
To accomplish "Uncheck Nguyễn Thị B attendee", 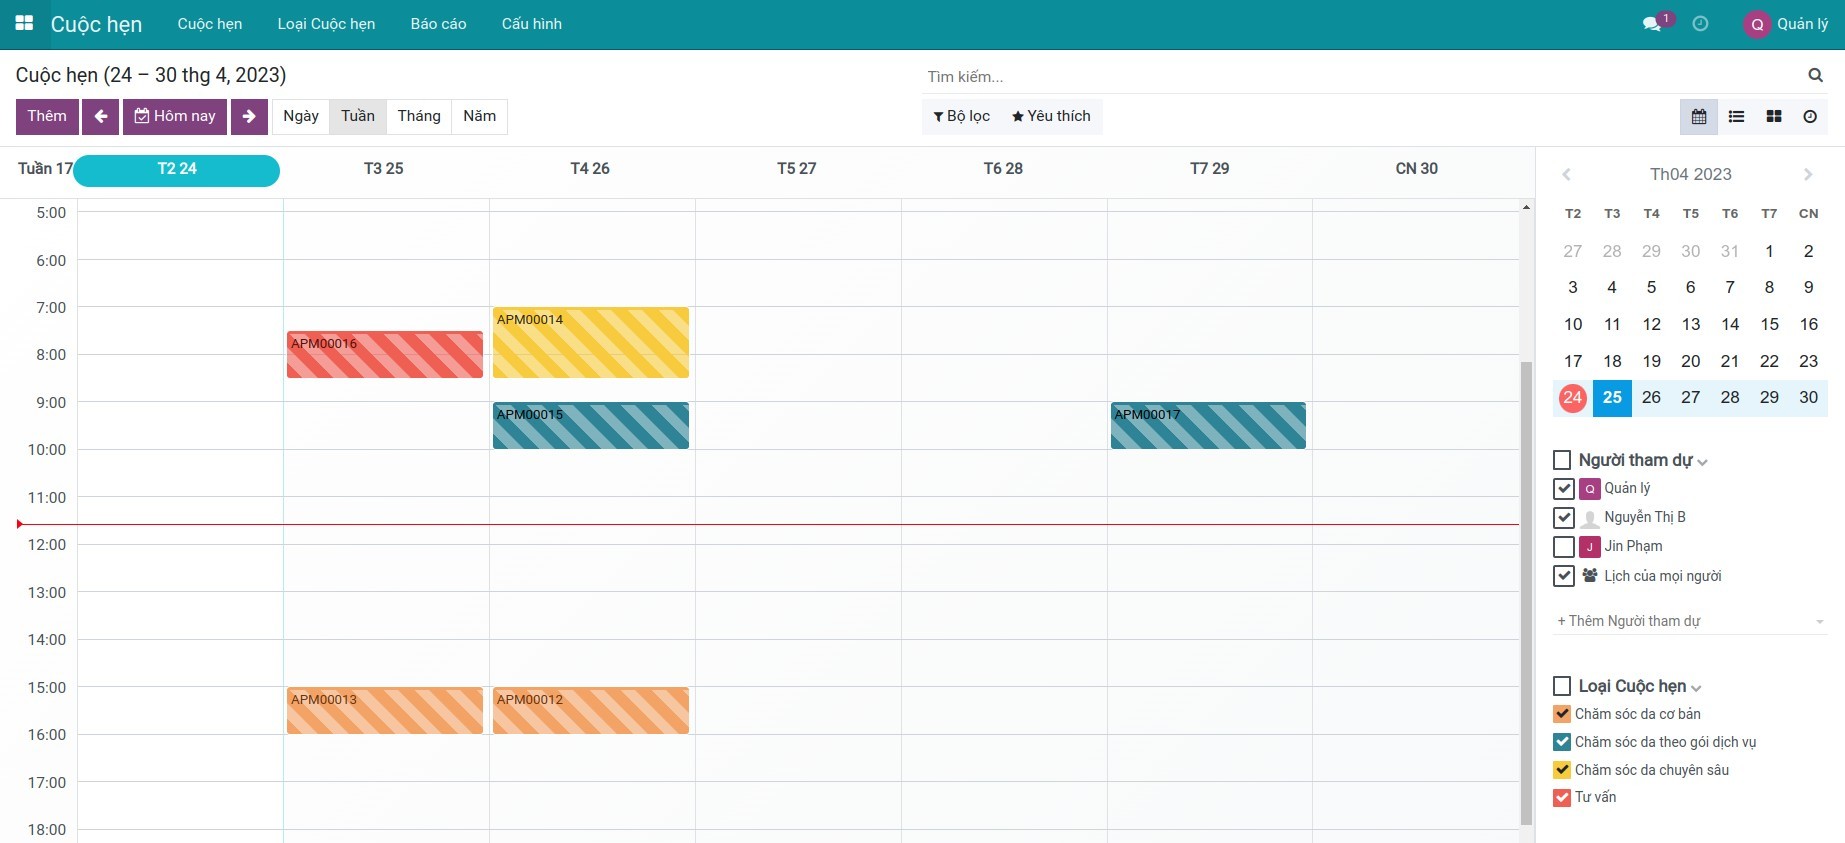I will (x=1564, y=518).
